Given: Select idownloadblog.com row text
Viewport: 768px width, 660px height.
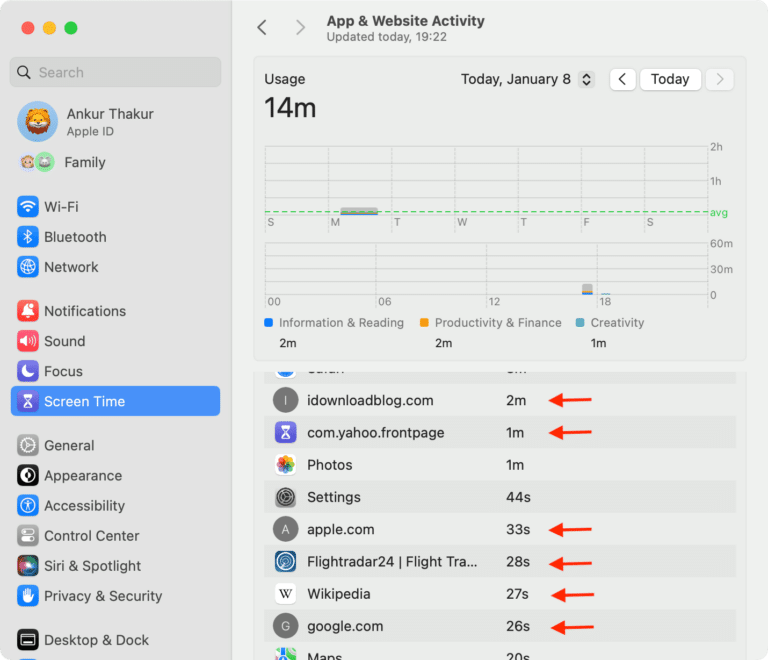Looking at the screenshot, I should 370,401.
